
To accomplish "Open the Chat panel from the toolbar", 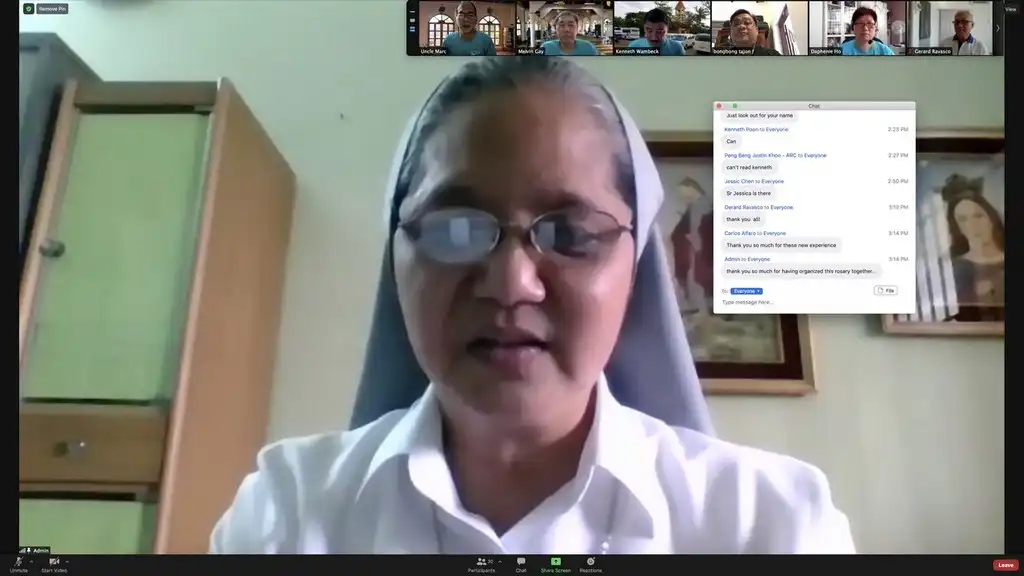I will [x=520, y=565].
